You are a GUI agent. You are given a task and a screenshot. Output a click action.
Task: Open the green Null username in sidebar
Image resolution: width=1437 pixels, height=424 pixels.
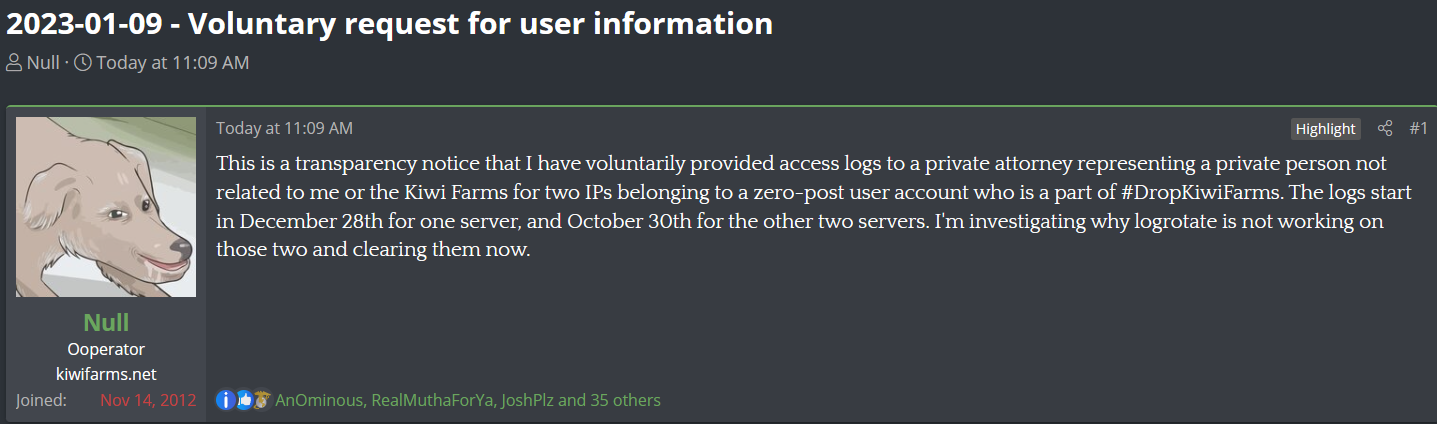coord(106,322)
